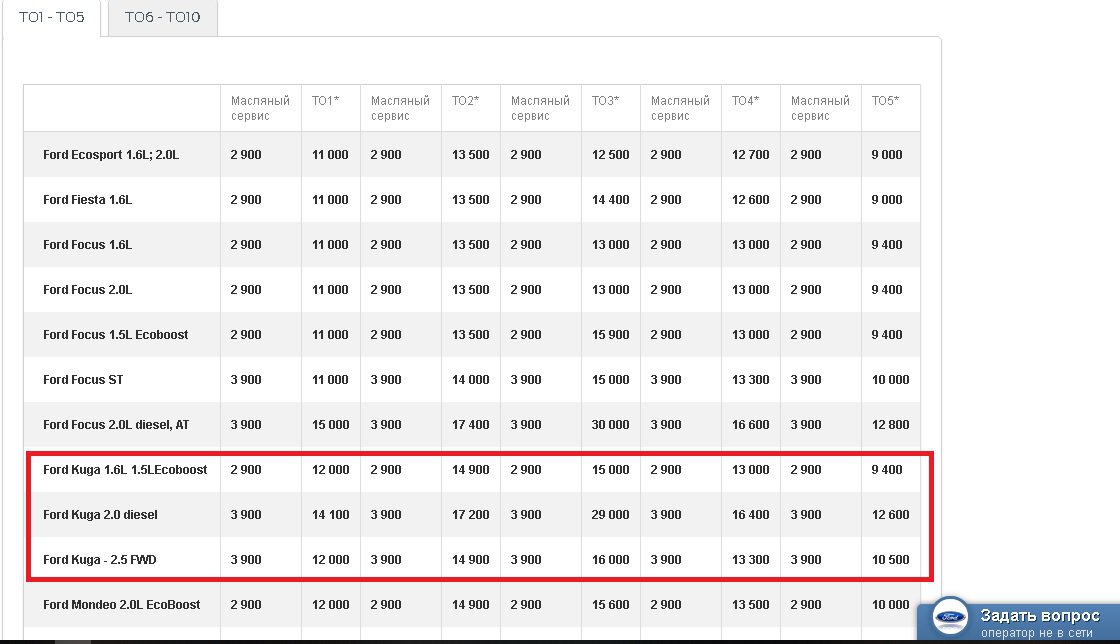Click Ford Kuga 2.0 diesel ТО4 price 16 400
This screenshot has width=1120, height=644.
750,514
